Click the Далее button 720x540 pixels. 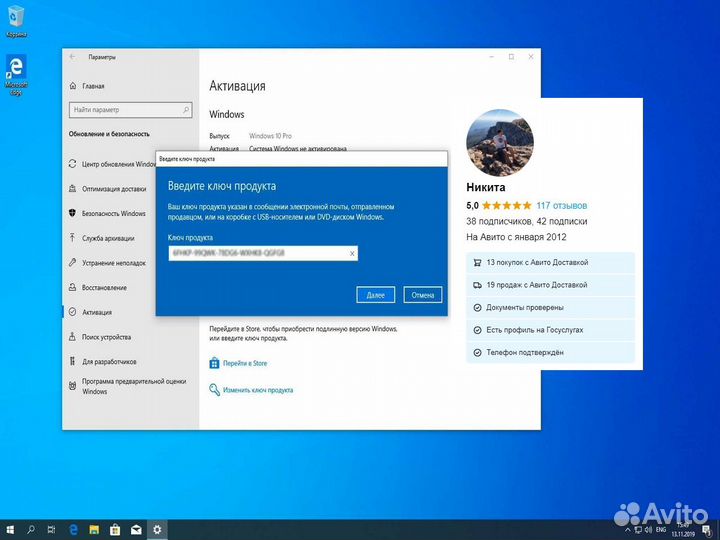click(x=376, y=295)
